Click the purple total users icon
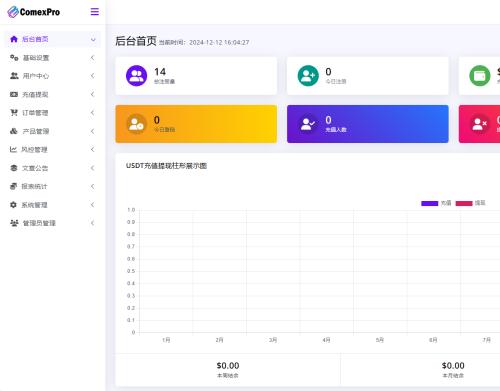 (x=136, y=76)
